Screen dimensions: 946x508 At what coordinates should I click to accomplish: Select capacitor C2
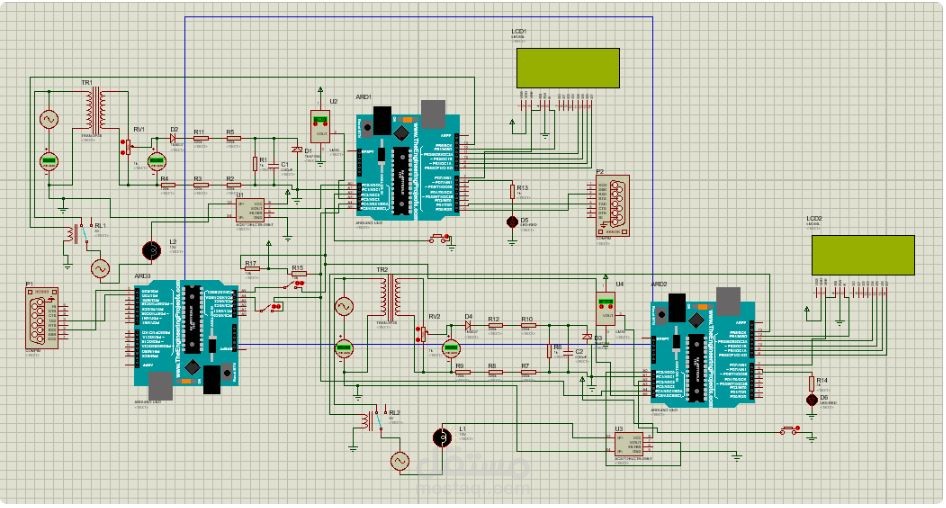click(568, 351)
